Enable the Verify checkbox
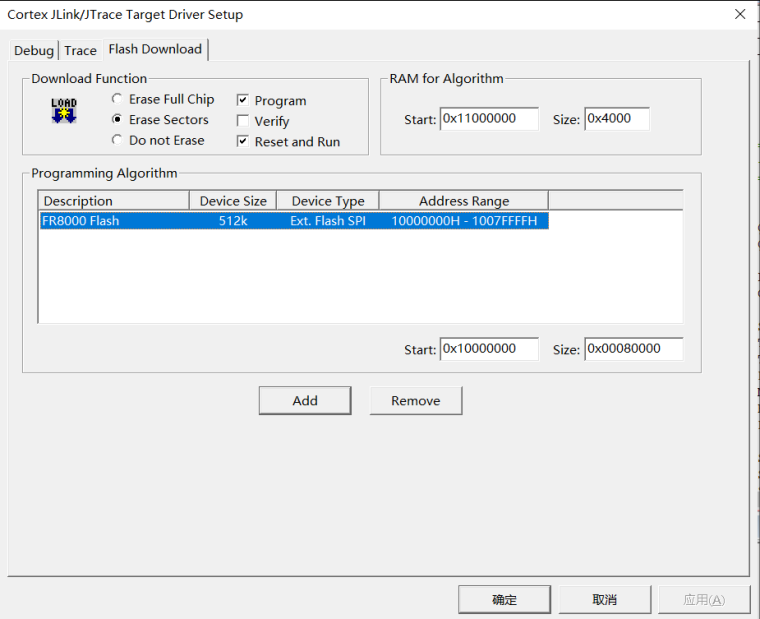 coord(242,121)
